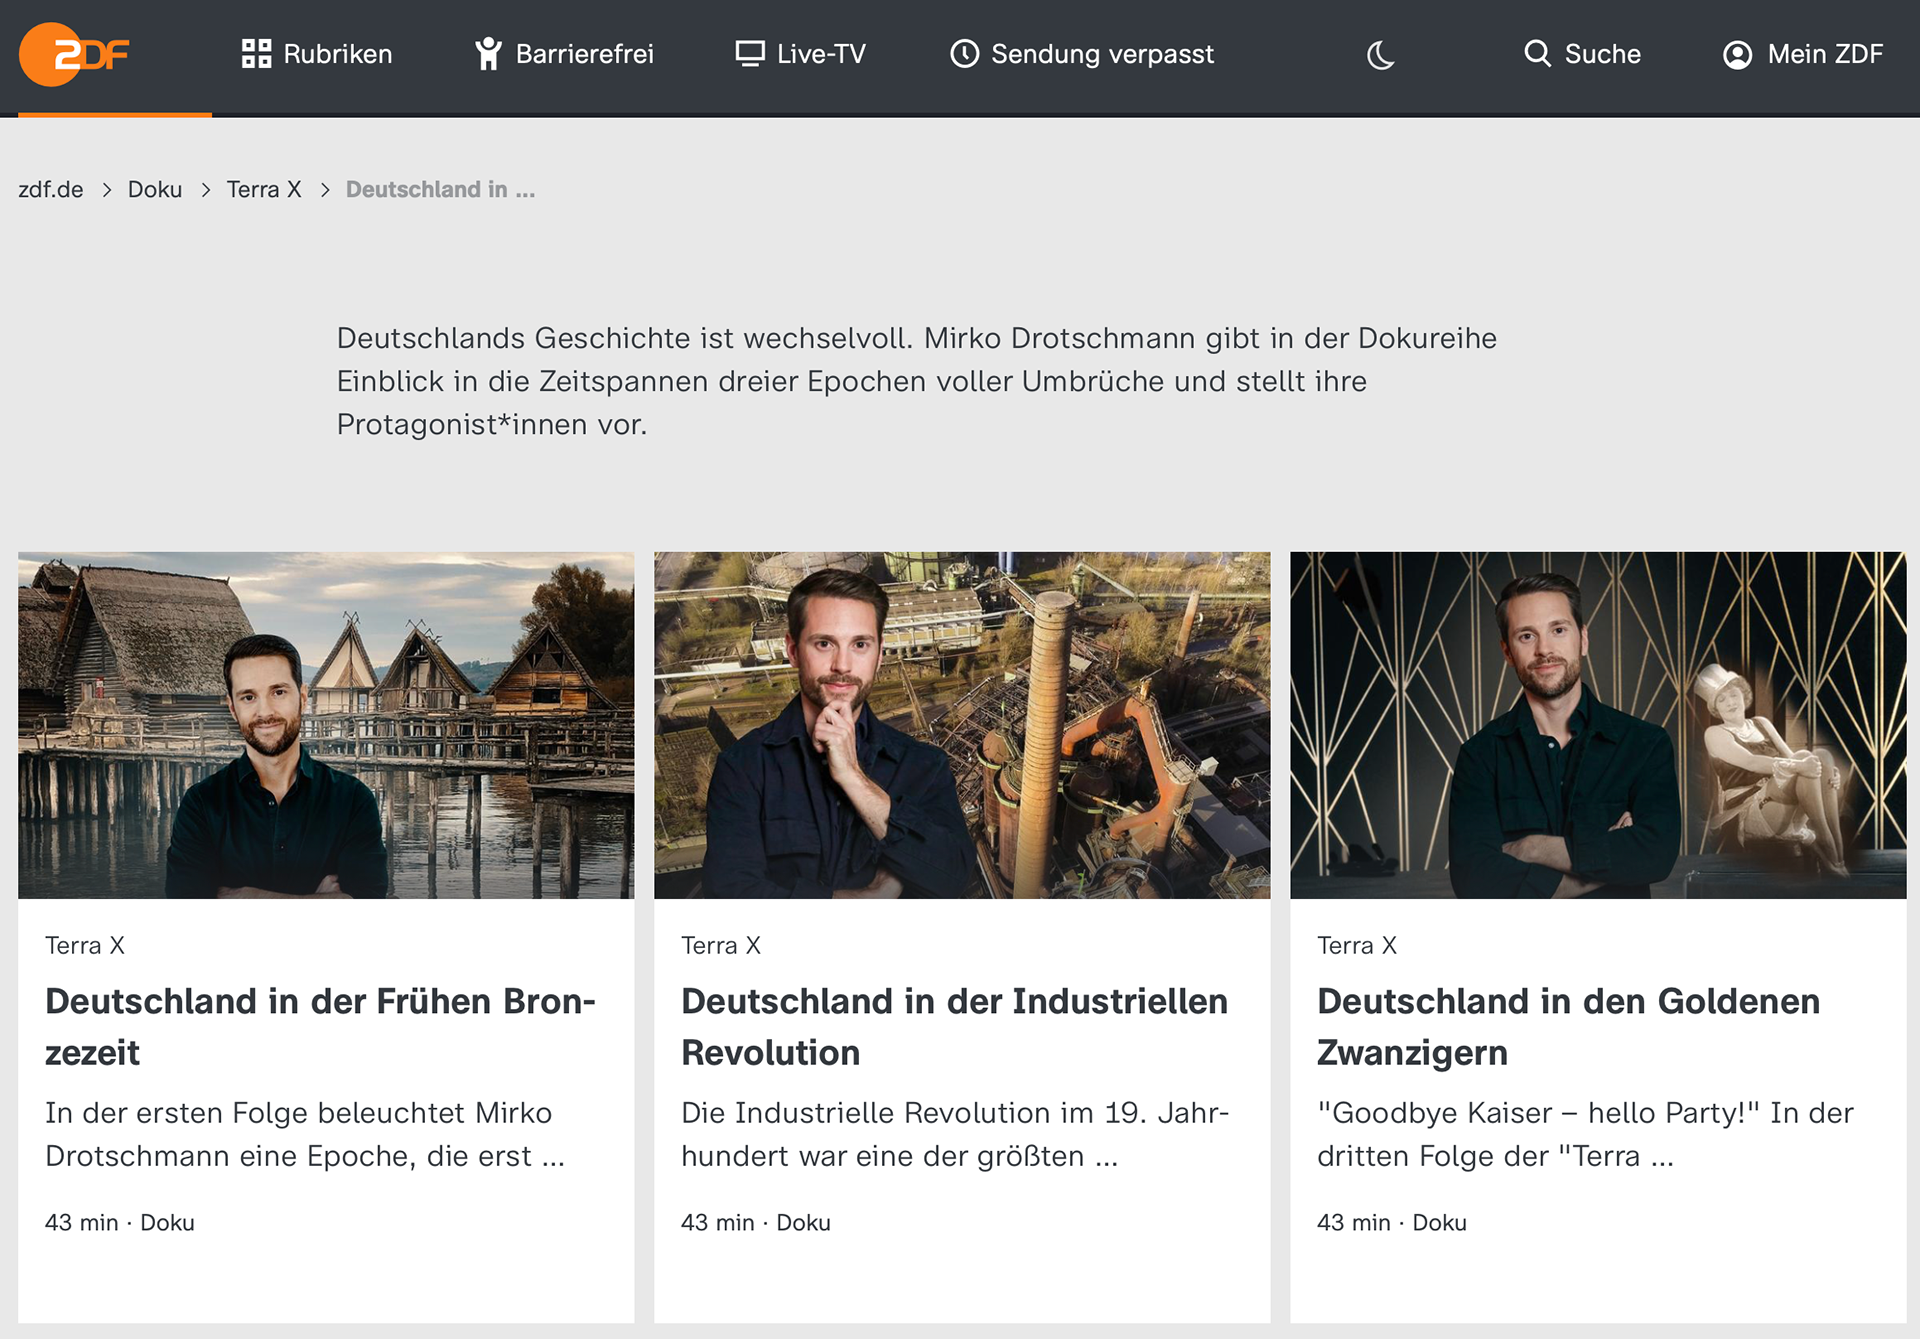Screen dimensions: 1920x1339
Task: Click the search magnifier icon
Action: pos(1537,54)
